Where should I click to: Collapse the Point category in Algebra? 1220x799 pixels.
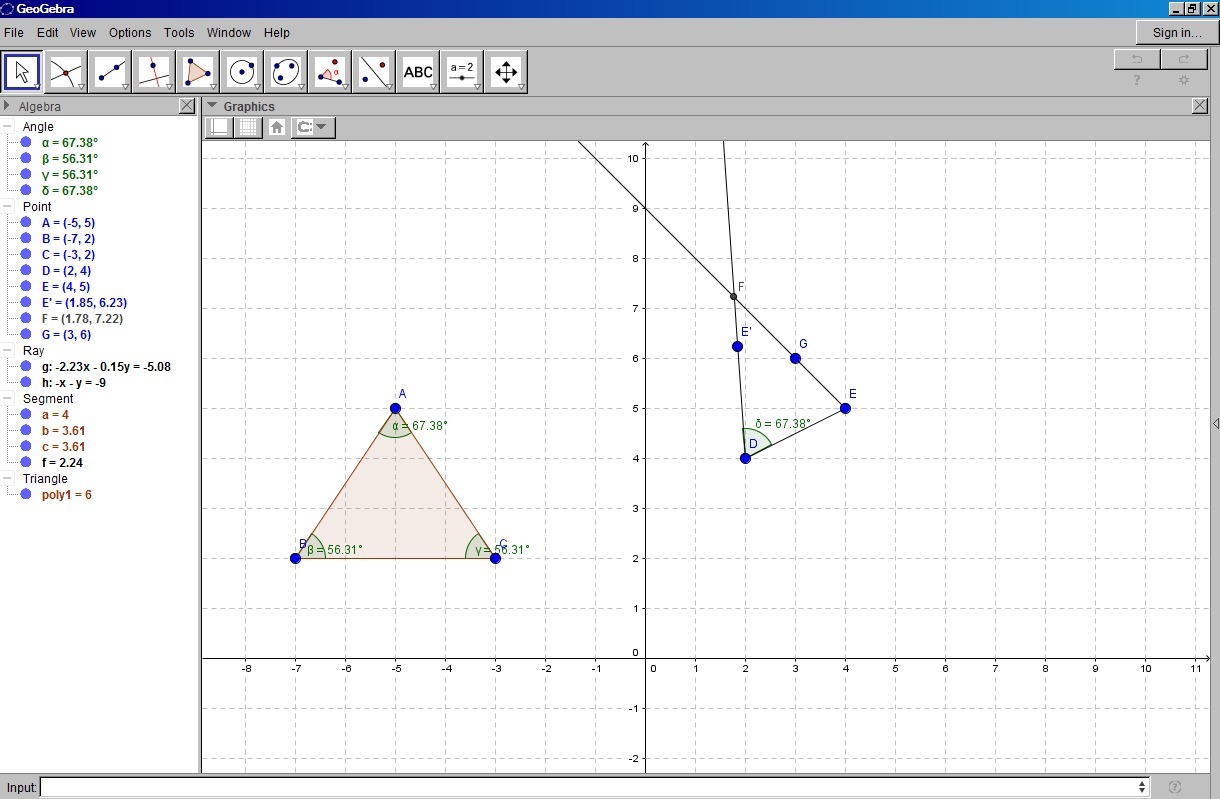pyautogui.click(x=8, y=207)
